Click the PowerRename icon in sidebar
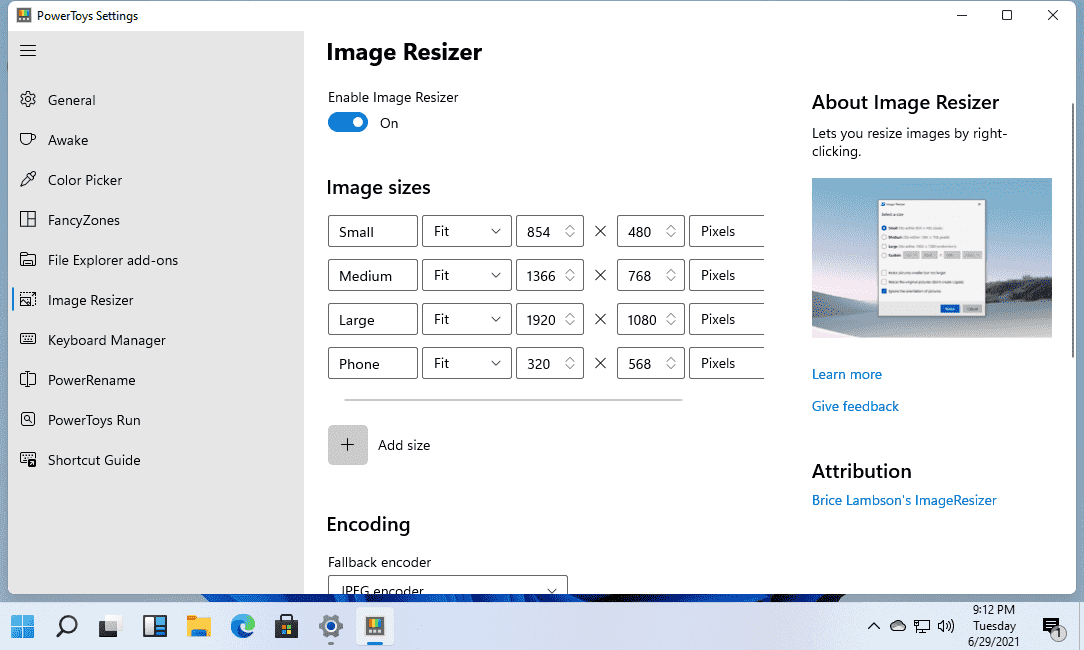Image resolution: width=1084 pixels, height=650 pixels. (x=28, y=380)
